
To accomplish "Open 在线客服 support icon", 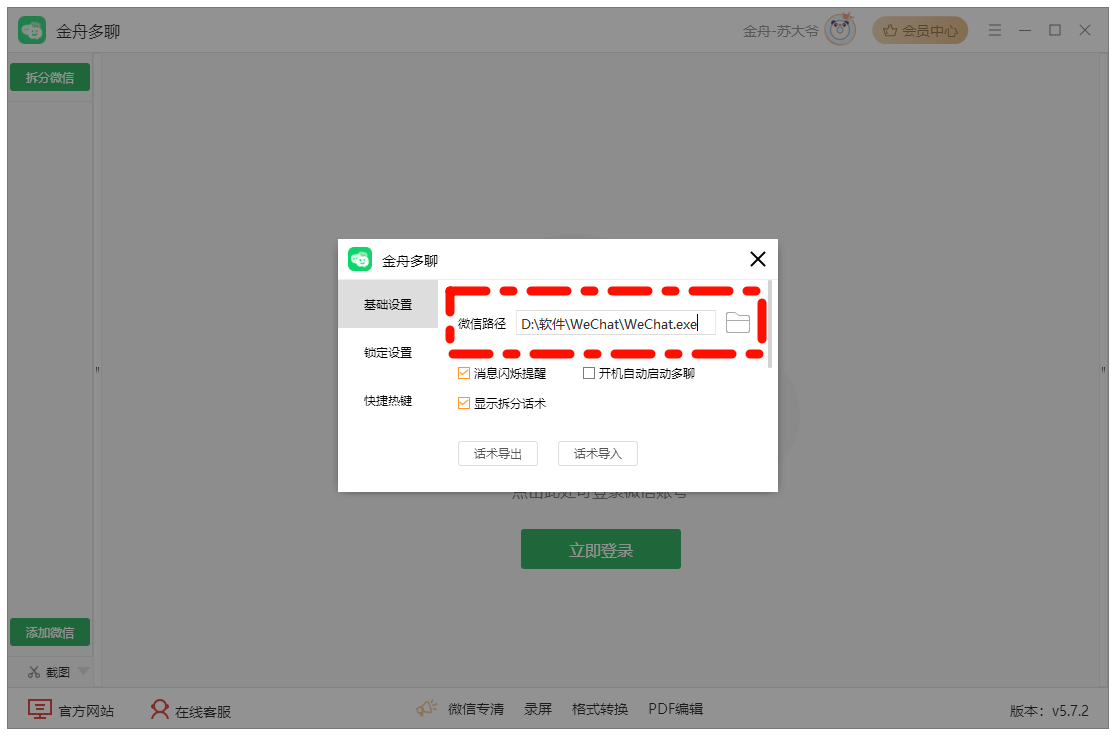I will pyautogui.click(x=159, y=709).
